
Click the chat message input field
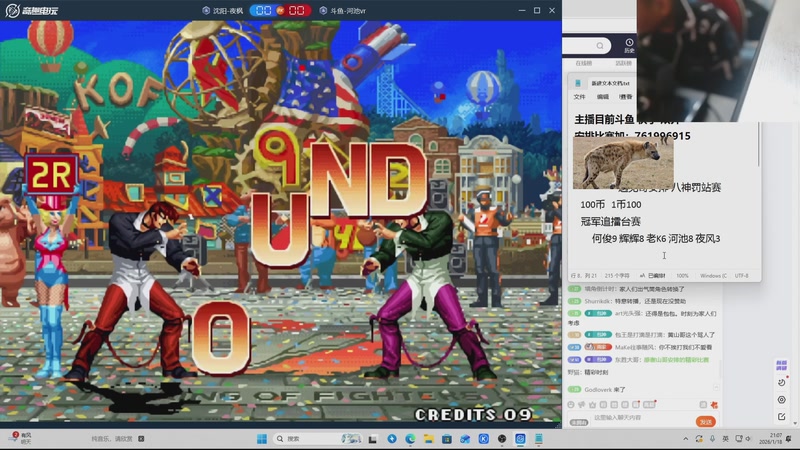[x=642, y=417]
